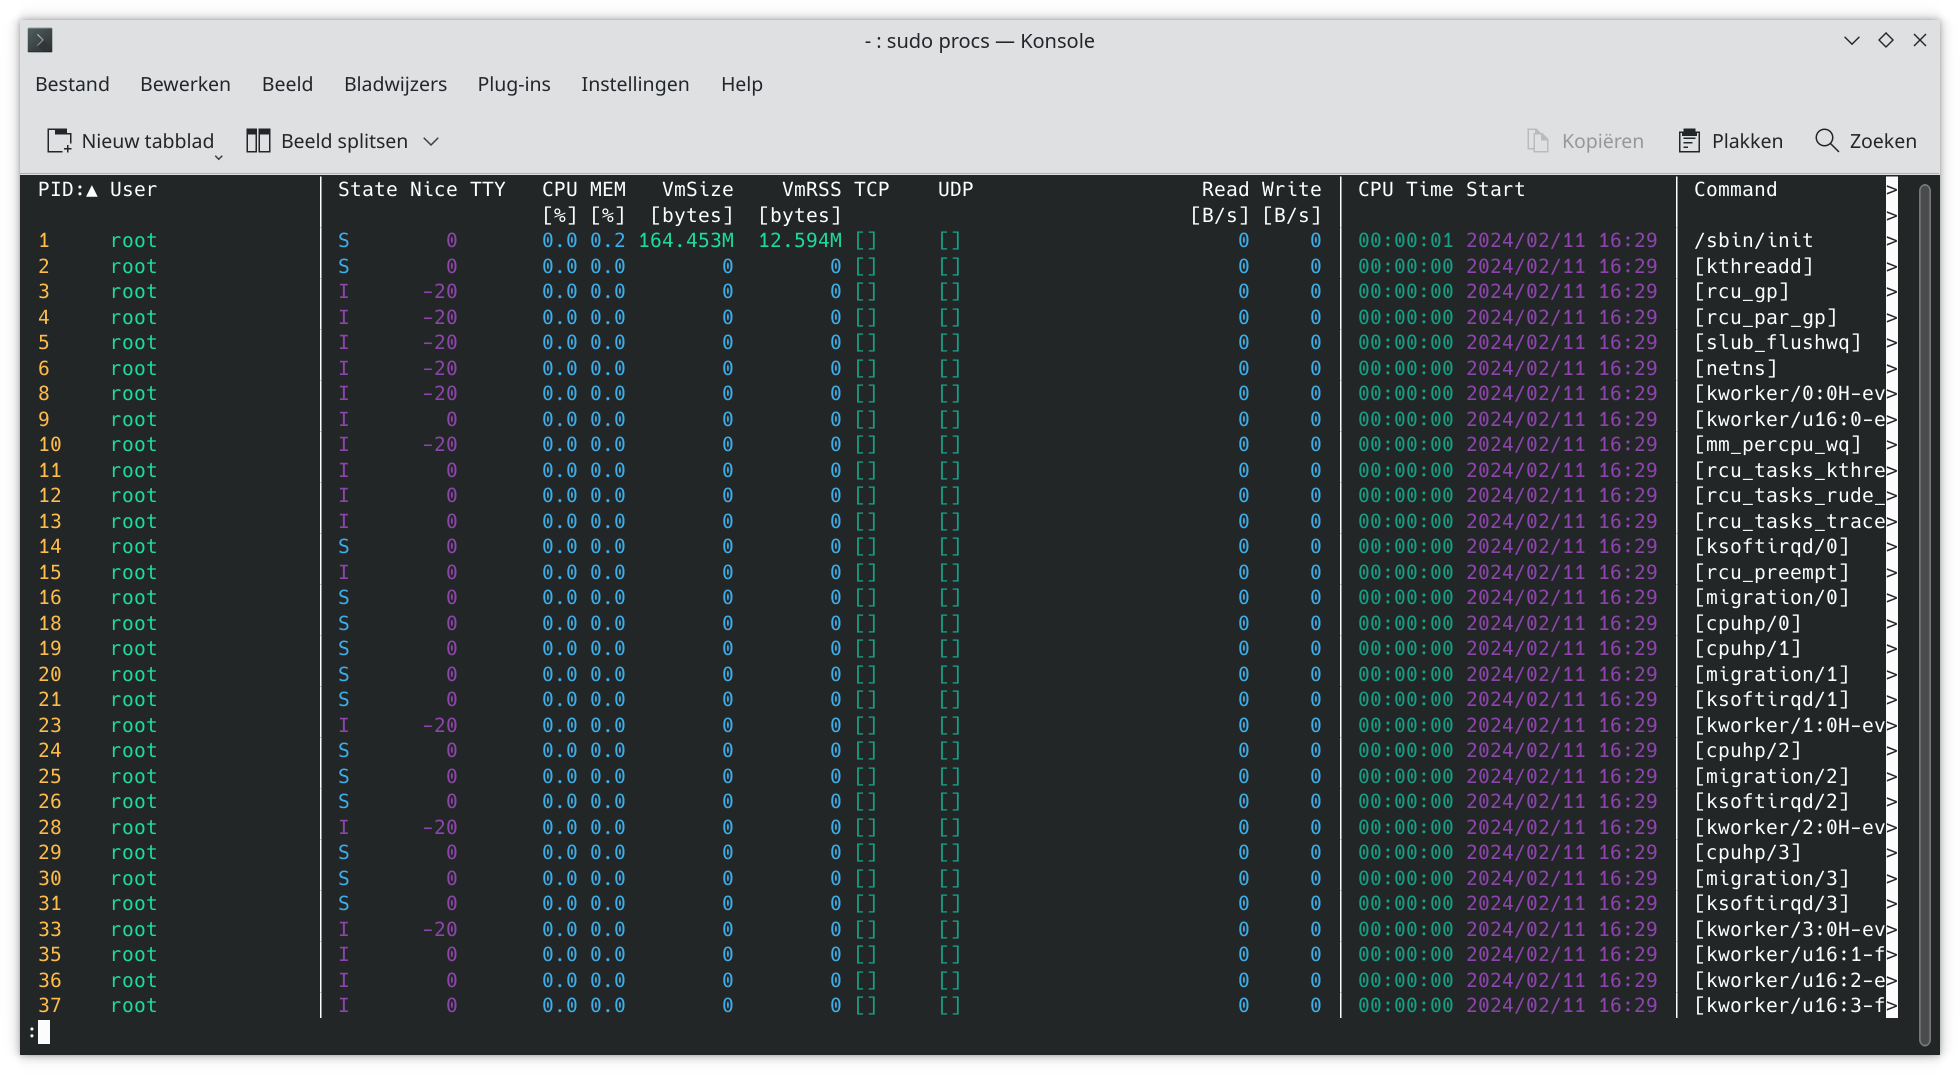Image resolution: width=1960 pixels, height=1075 pixels.
Task: Open the Instellingen menu
Action: (x=635, y=84)
